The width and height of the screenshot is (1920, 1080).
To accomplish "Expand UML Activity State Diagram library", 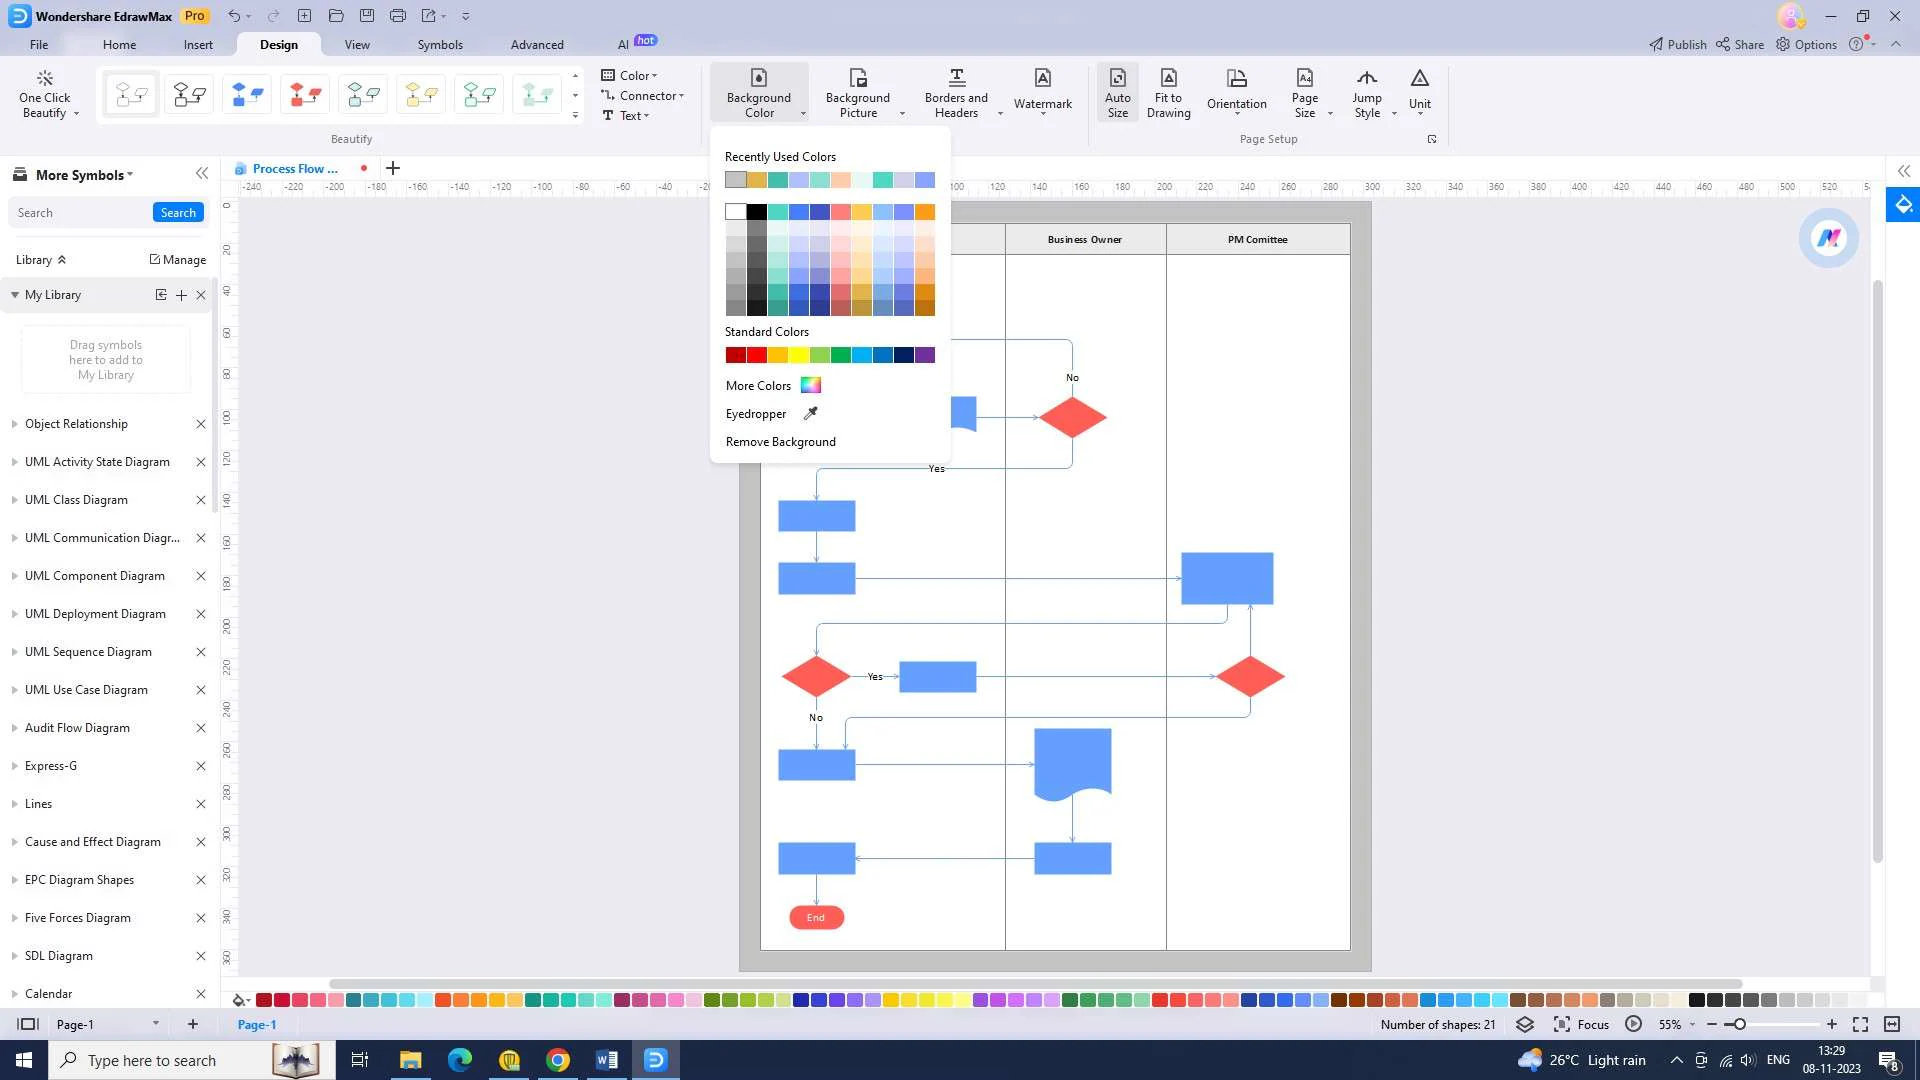I will coord(13,462).
